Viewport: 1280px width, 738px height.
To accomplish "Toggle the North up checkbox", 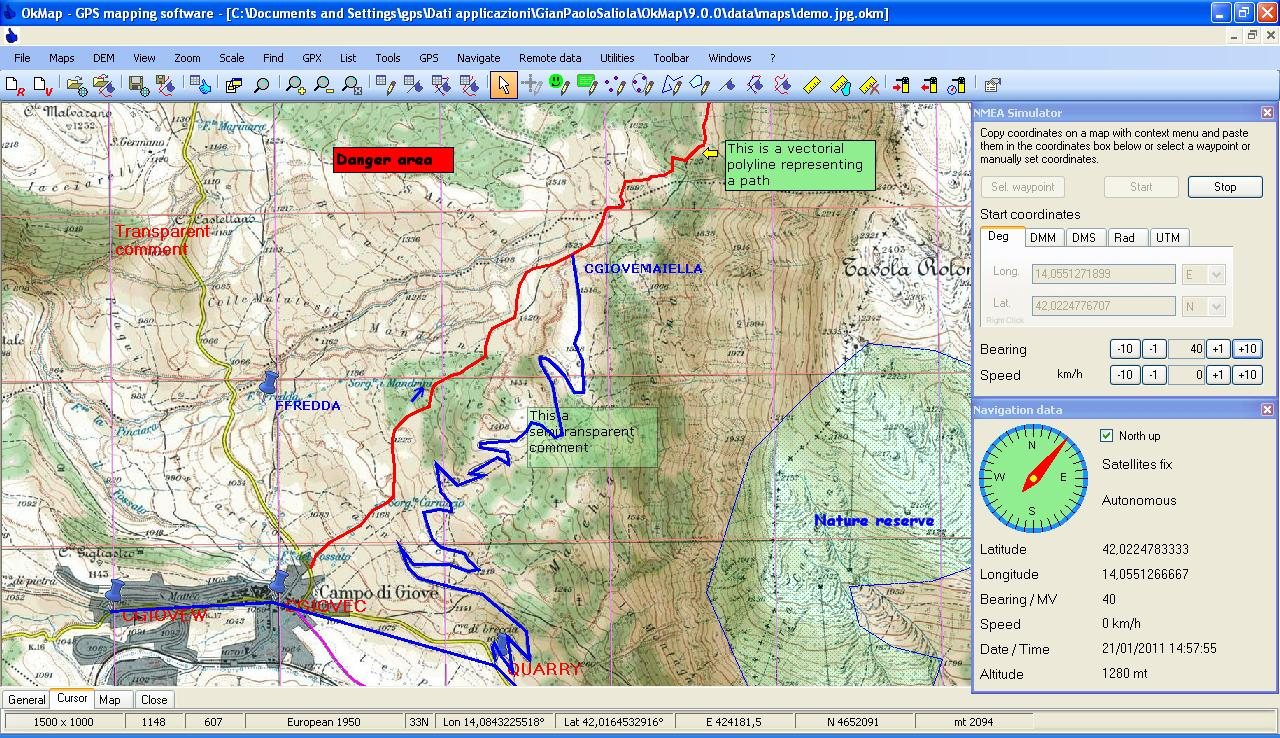I will [x=1106, y=436].
